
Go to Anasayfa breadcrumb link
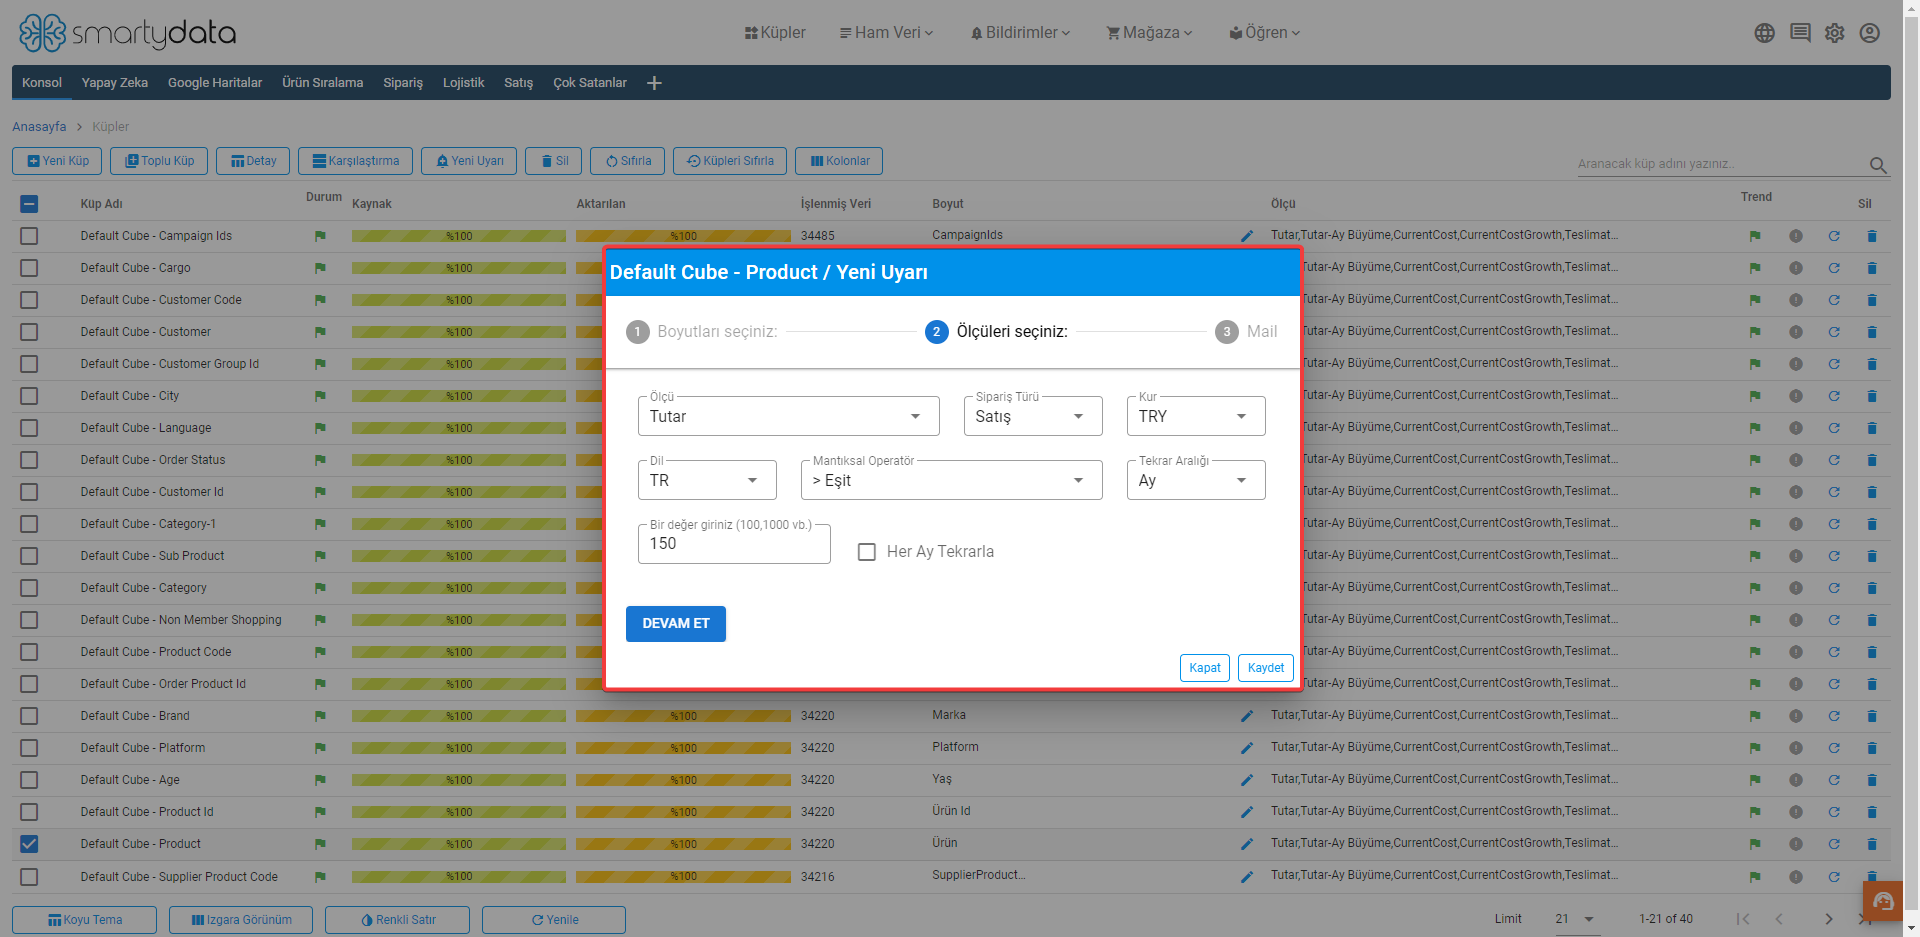[39, 127]
